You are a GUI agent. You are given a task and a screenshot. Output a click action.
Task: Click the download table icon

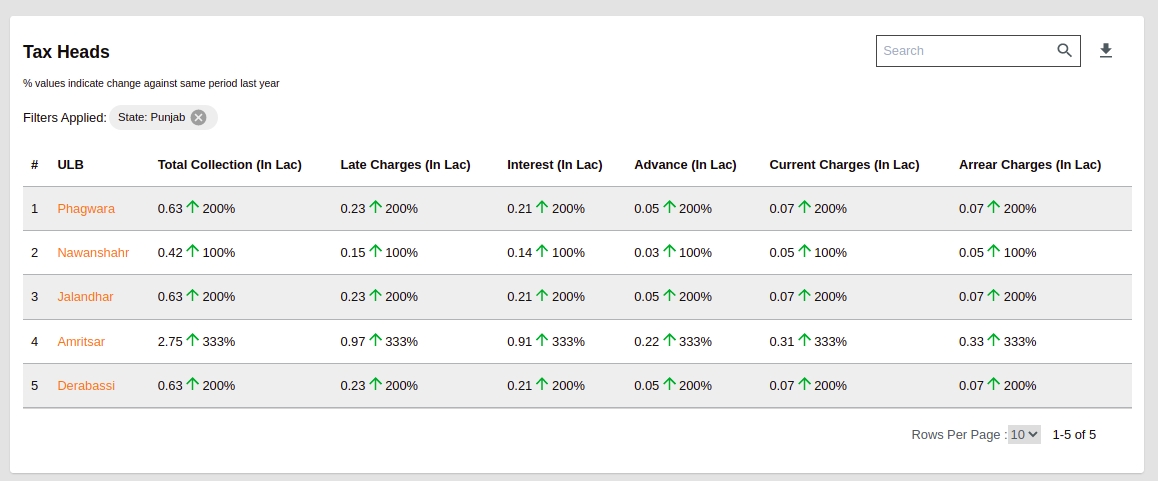pos(1106,51)
